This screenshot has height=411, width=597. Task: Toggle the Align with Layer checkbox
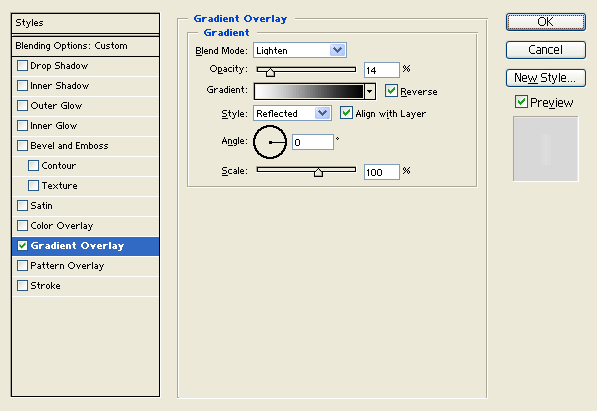(x=346, y=113)
